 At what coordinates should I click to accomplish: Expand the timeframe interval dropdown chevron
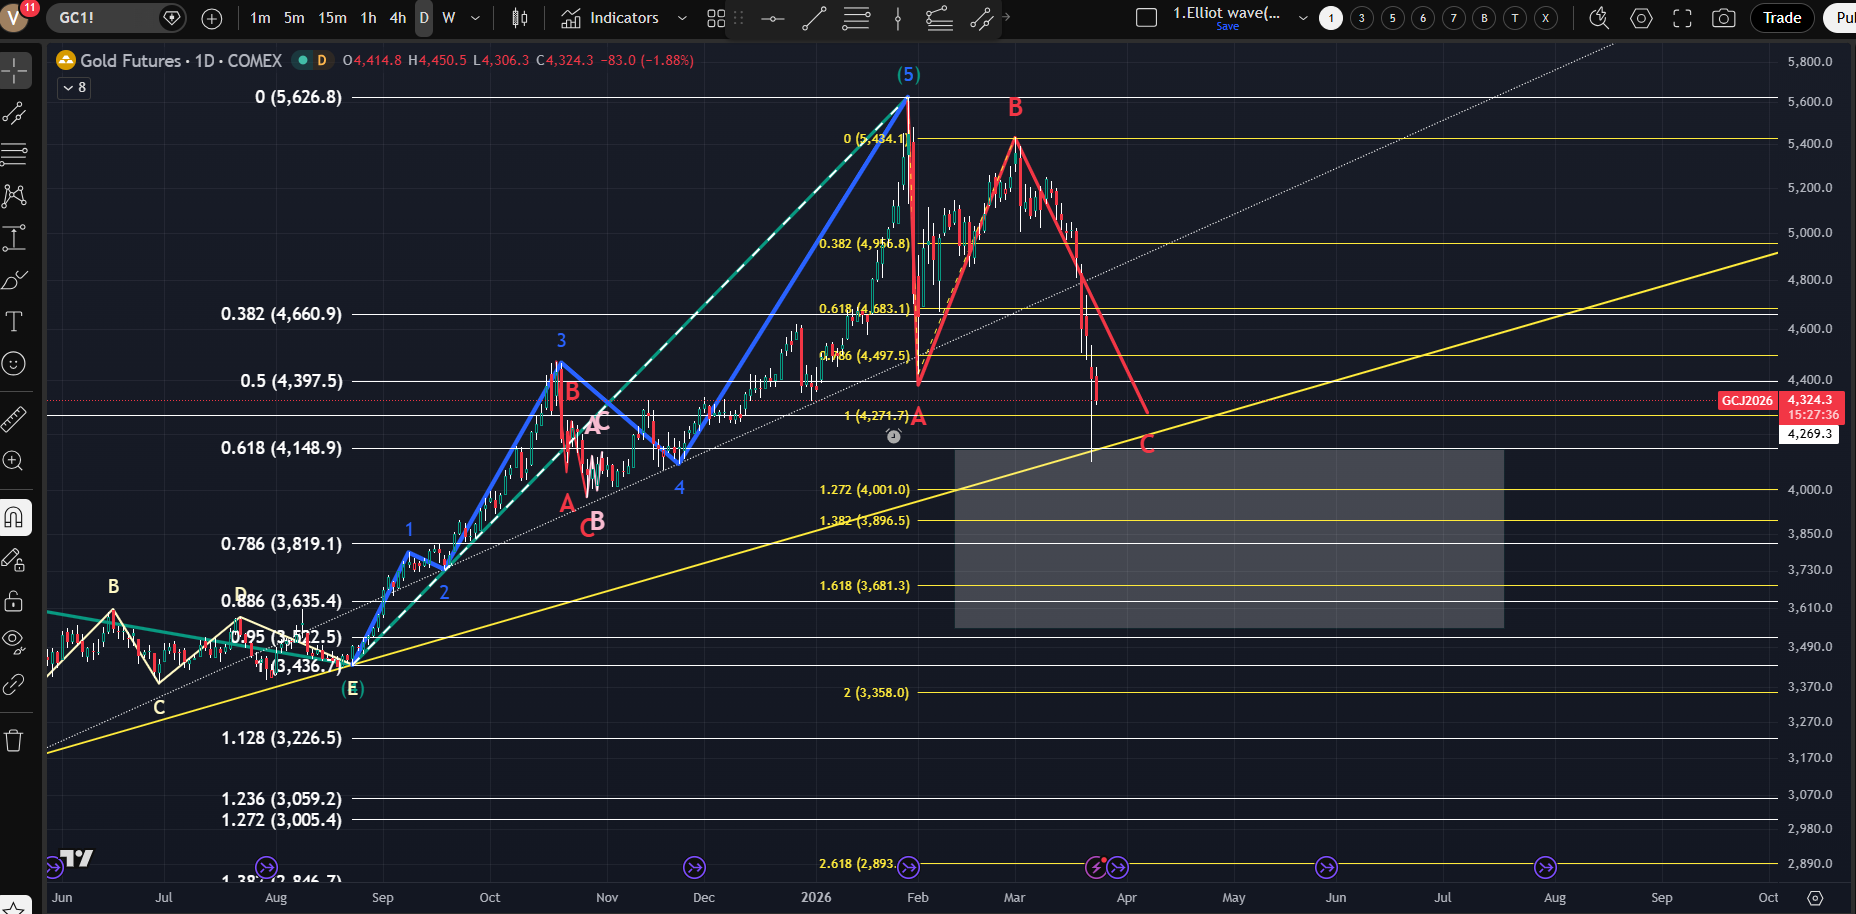(x=475, y=18)
